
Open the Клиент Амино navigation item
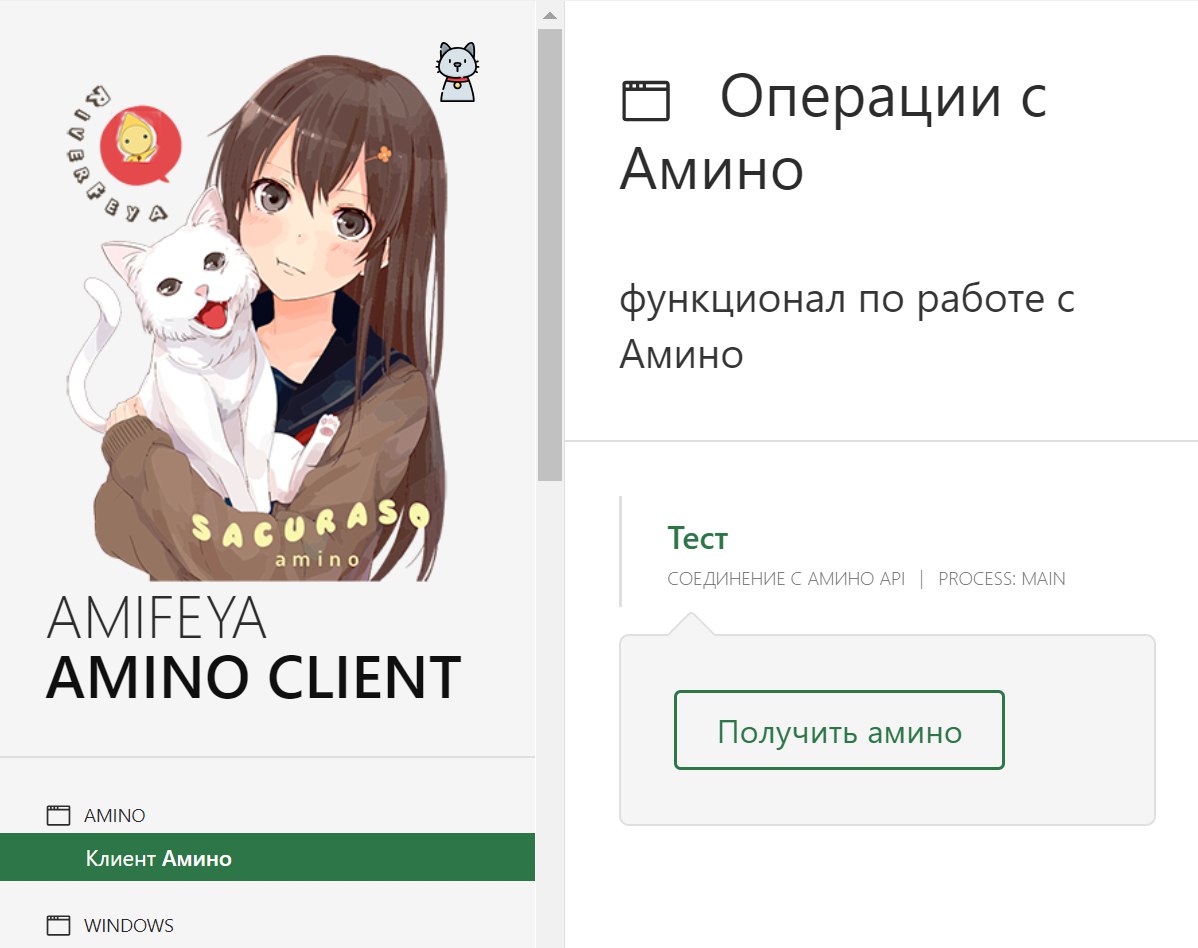tap(267, 857)
